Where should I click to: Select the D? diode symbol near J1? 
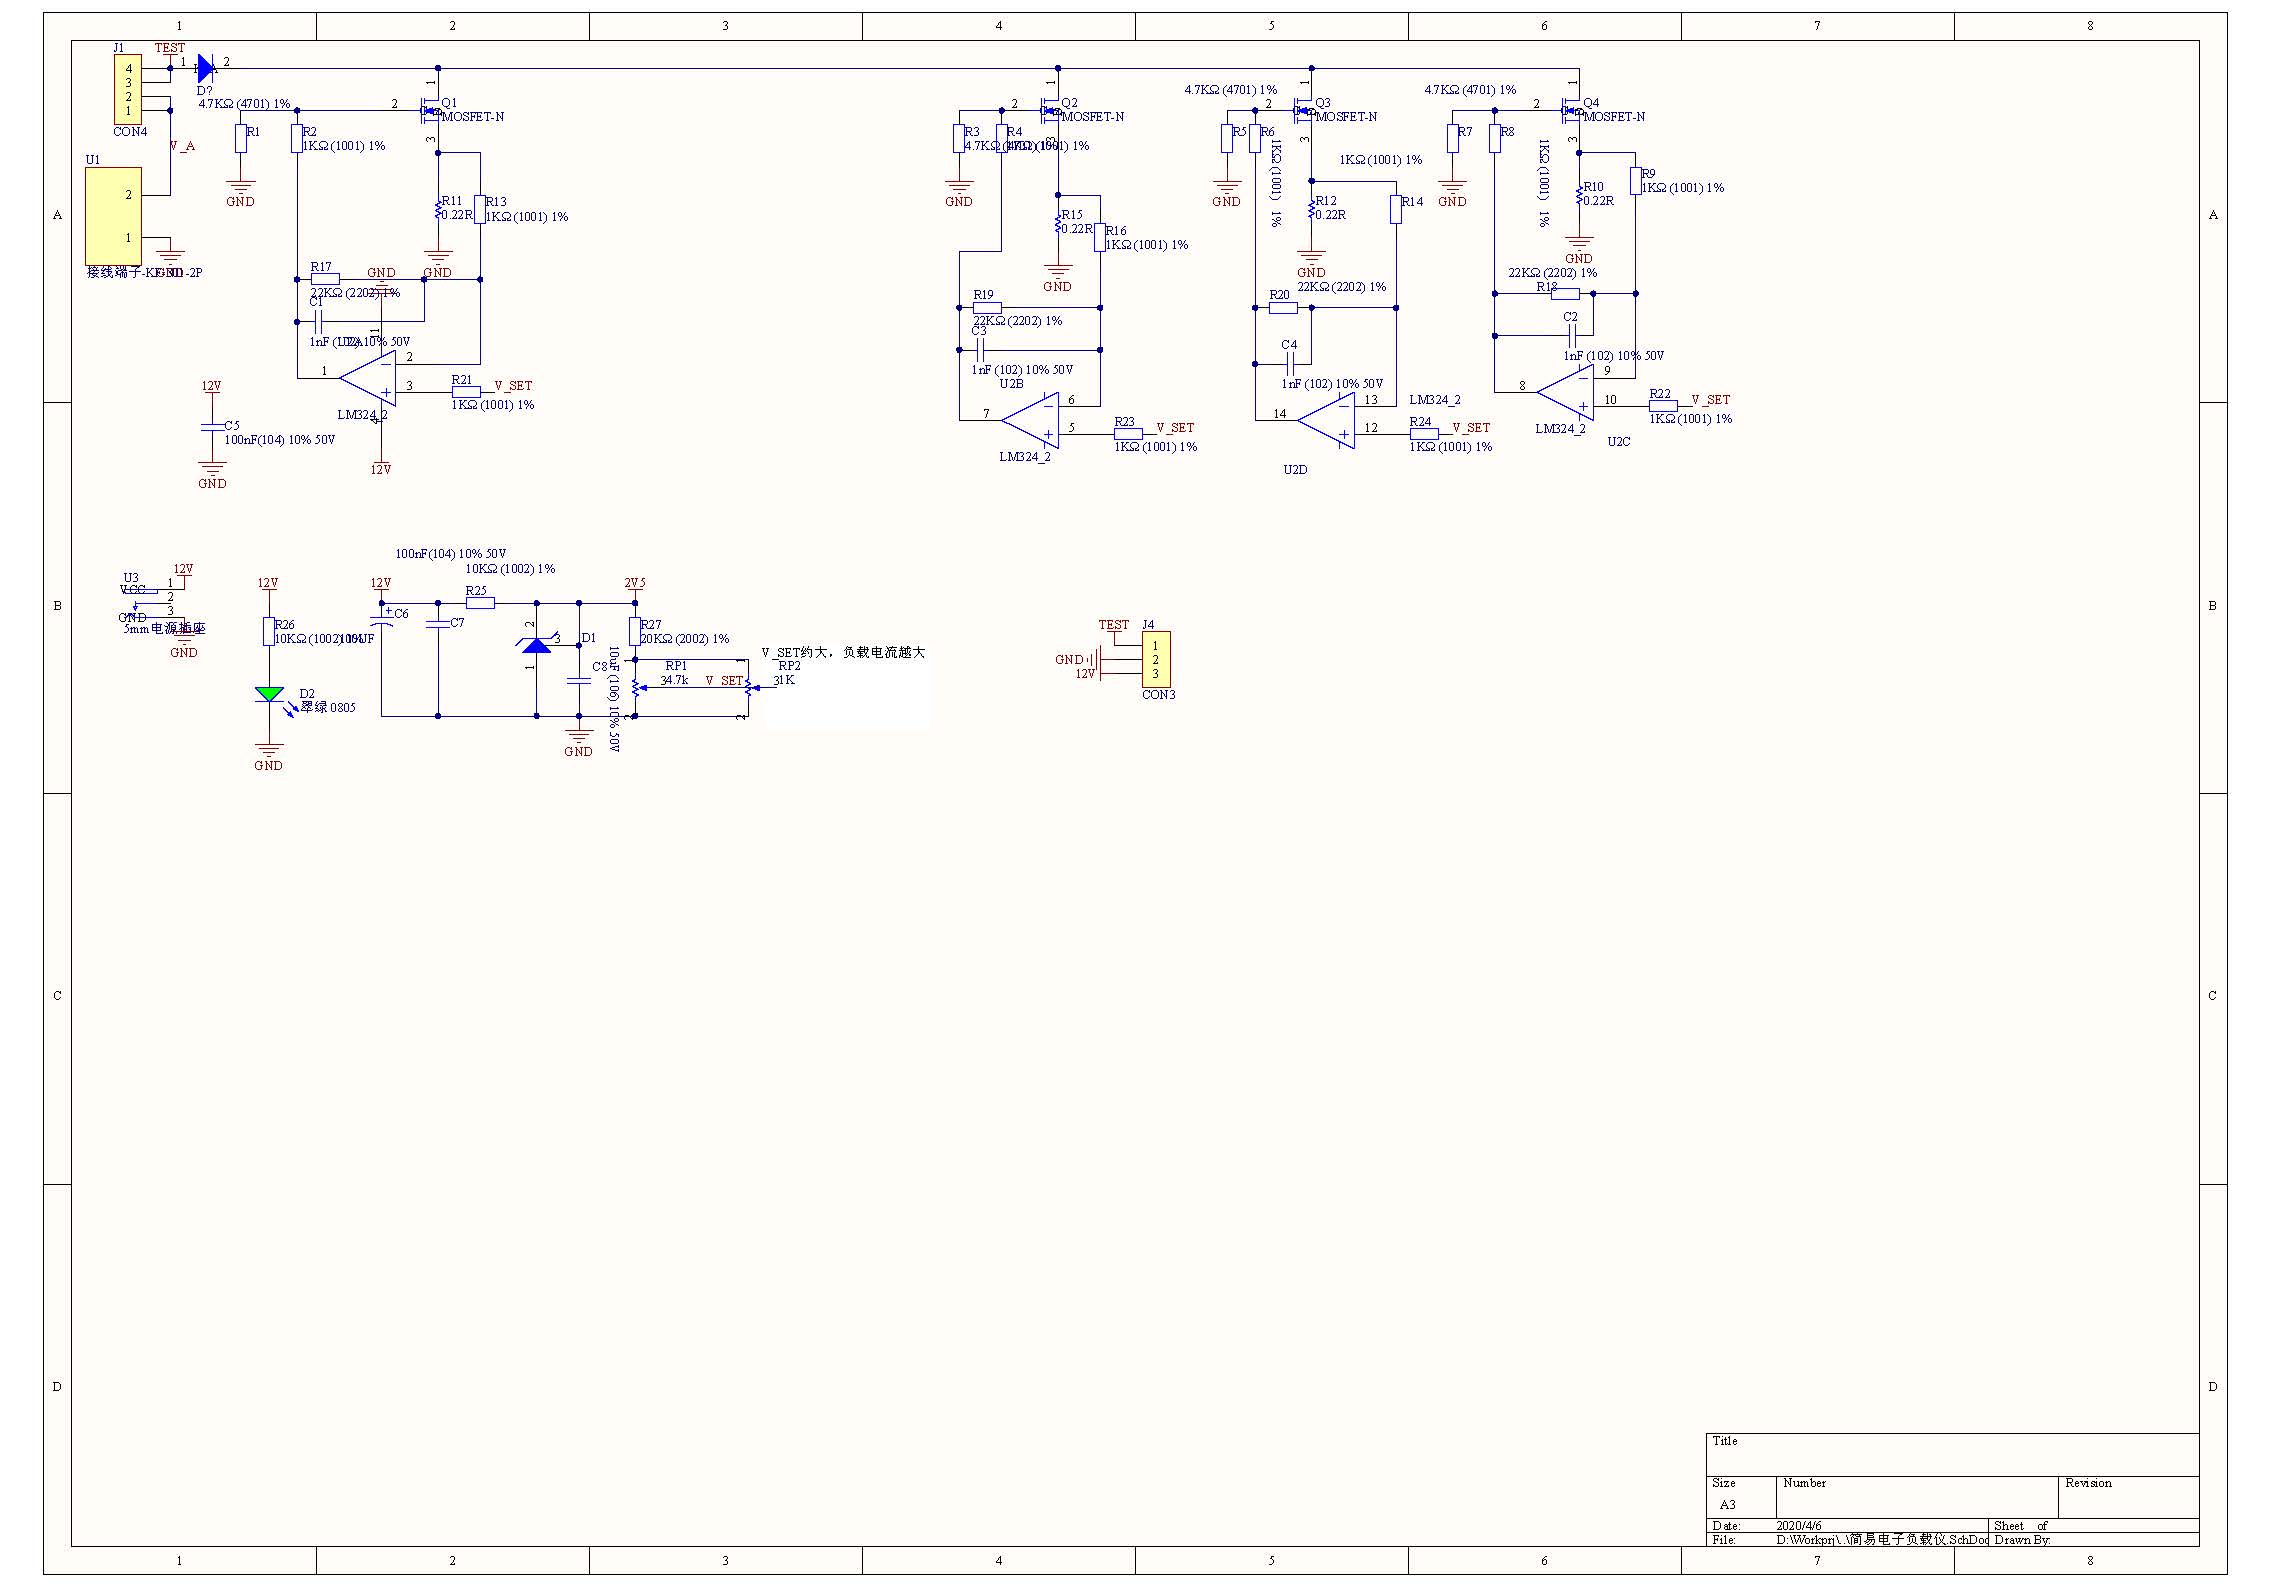[x=205, y=68]
